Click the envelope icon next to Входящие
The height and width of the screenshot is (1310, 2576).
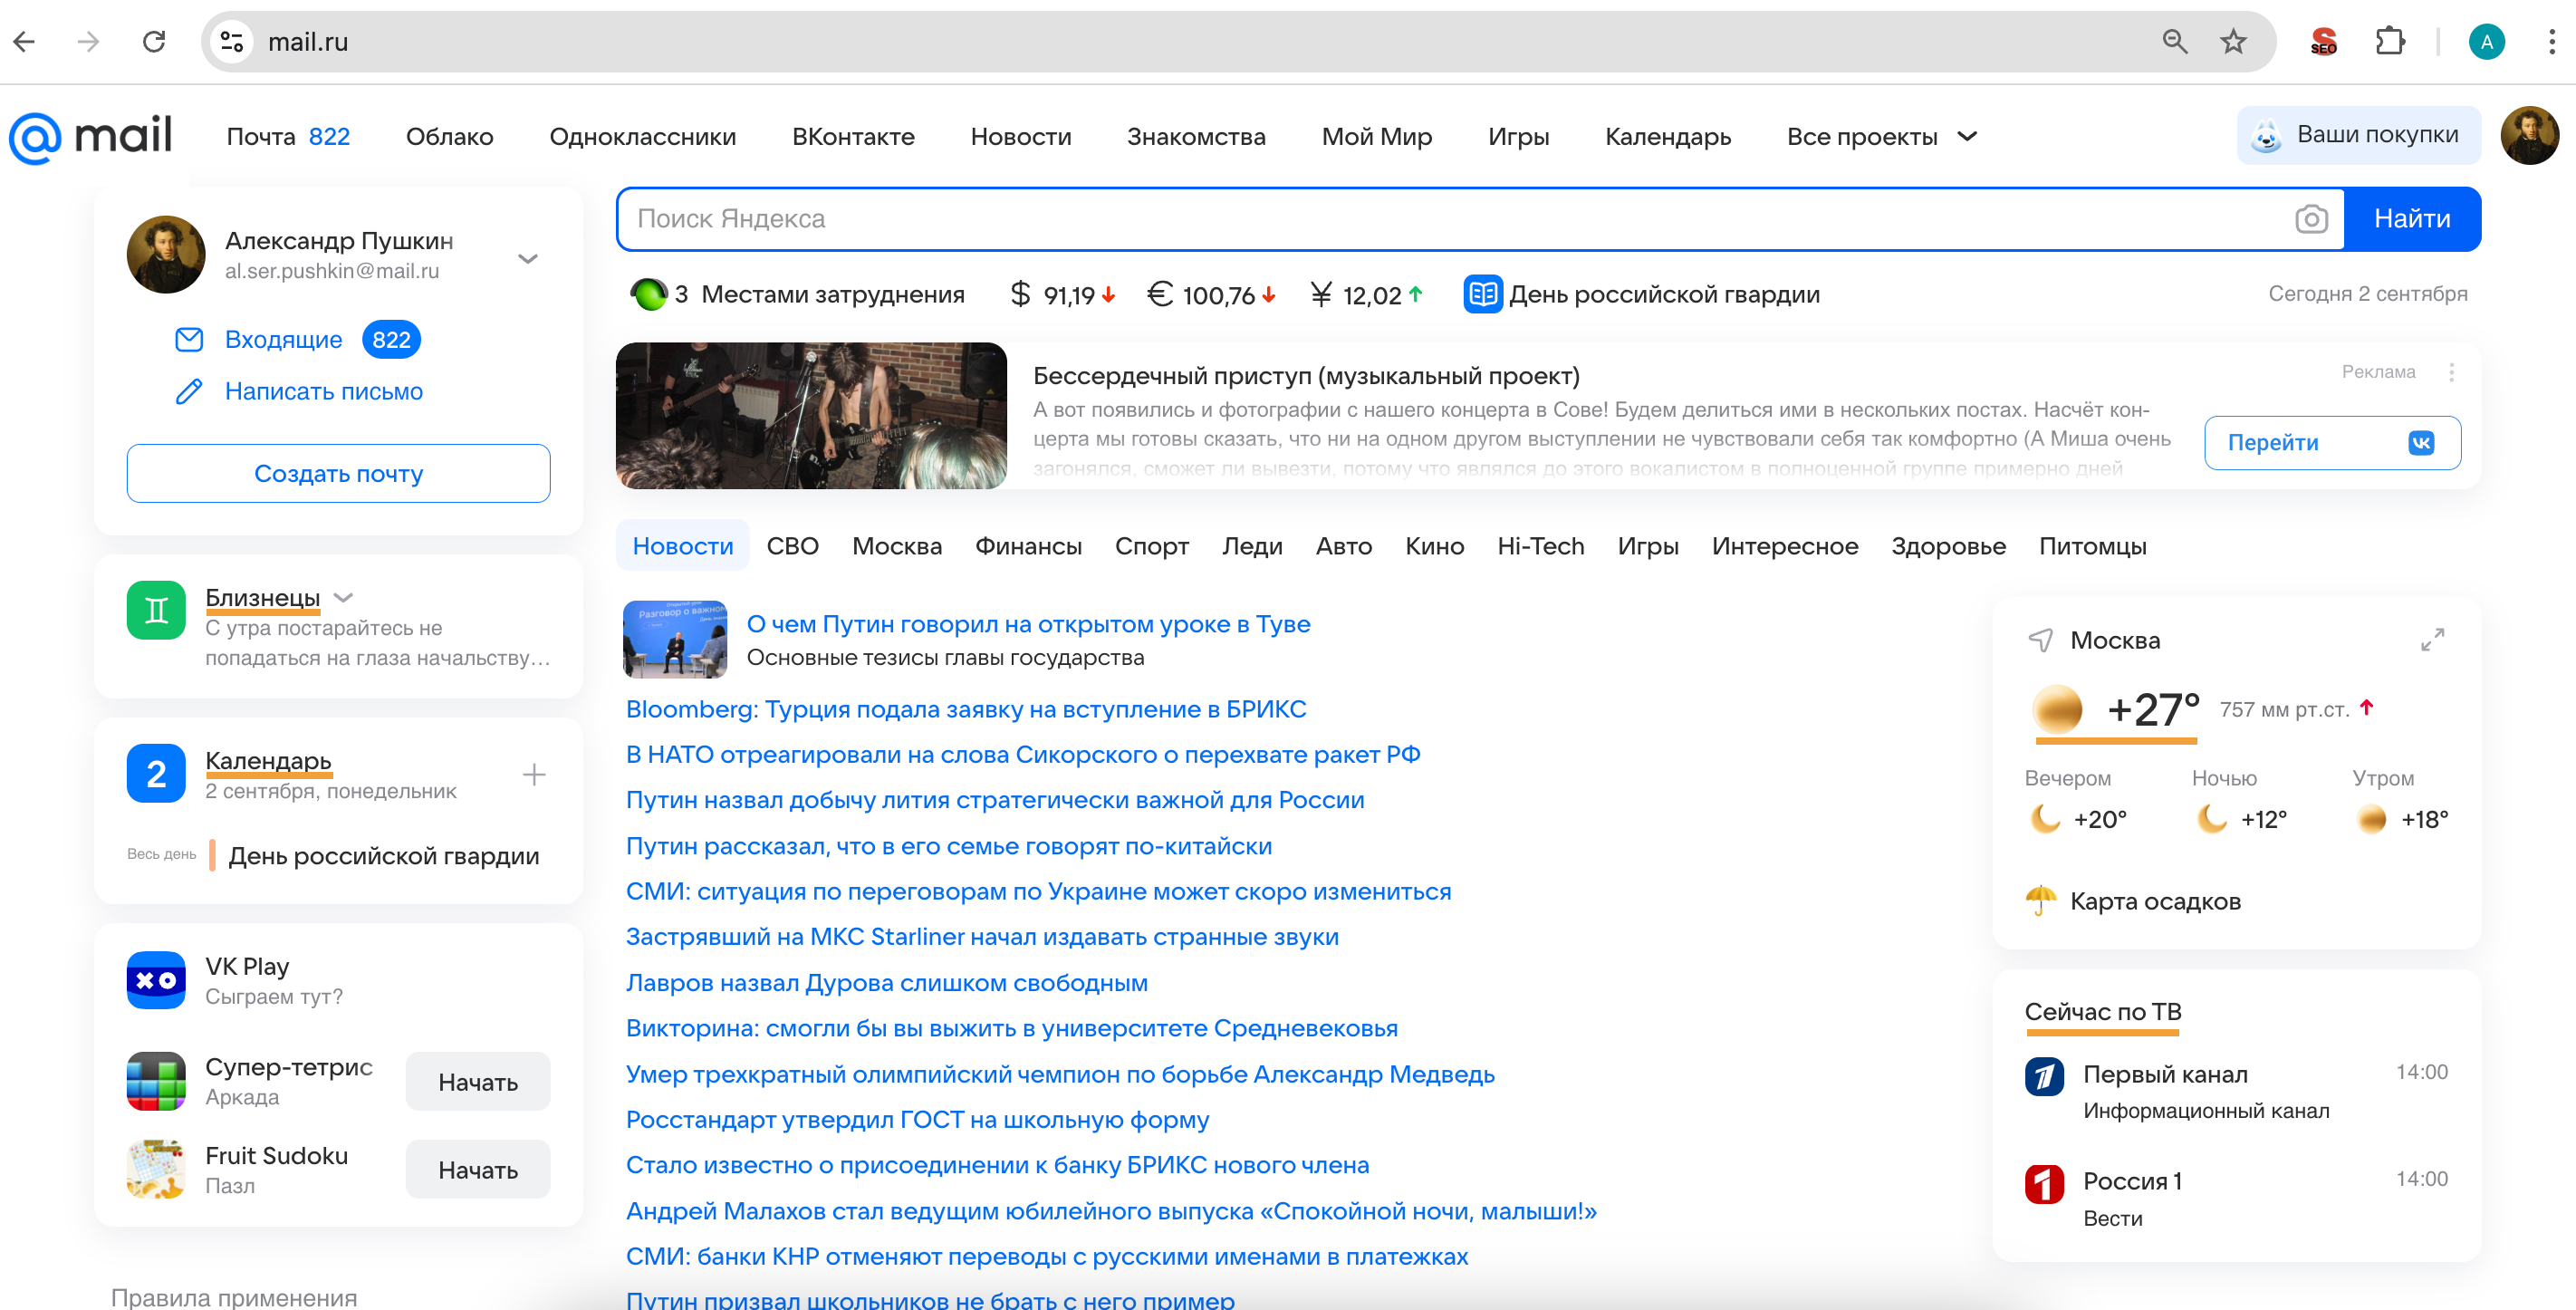189,340
